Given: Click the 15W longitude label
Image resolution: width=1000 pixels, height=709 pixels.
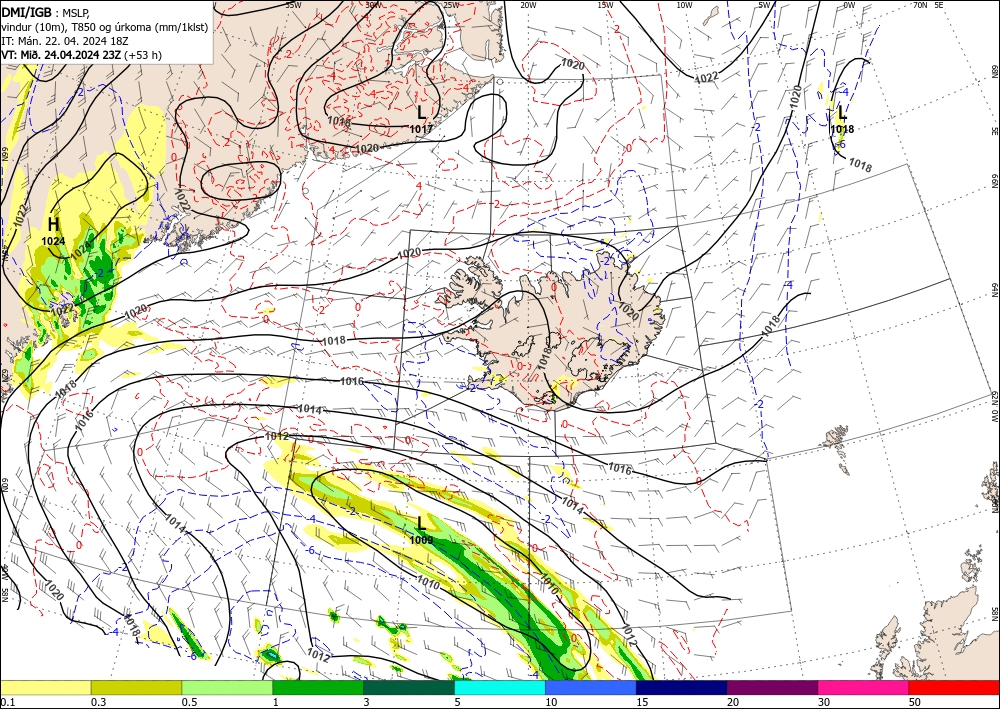Looking at the screenshot, I should [x=606, y=5].
